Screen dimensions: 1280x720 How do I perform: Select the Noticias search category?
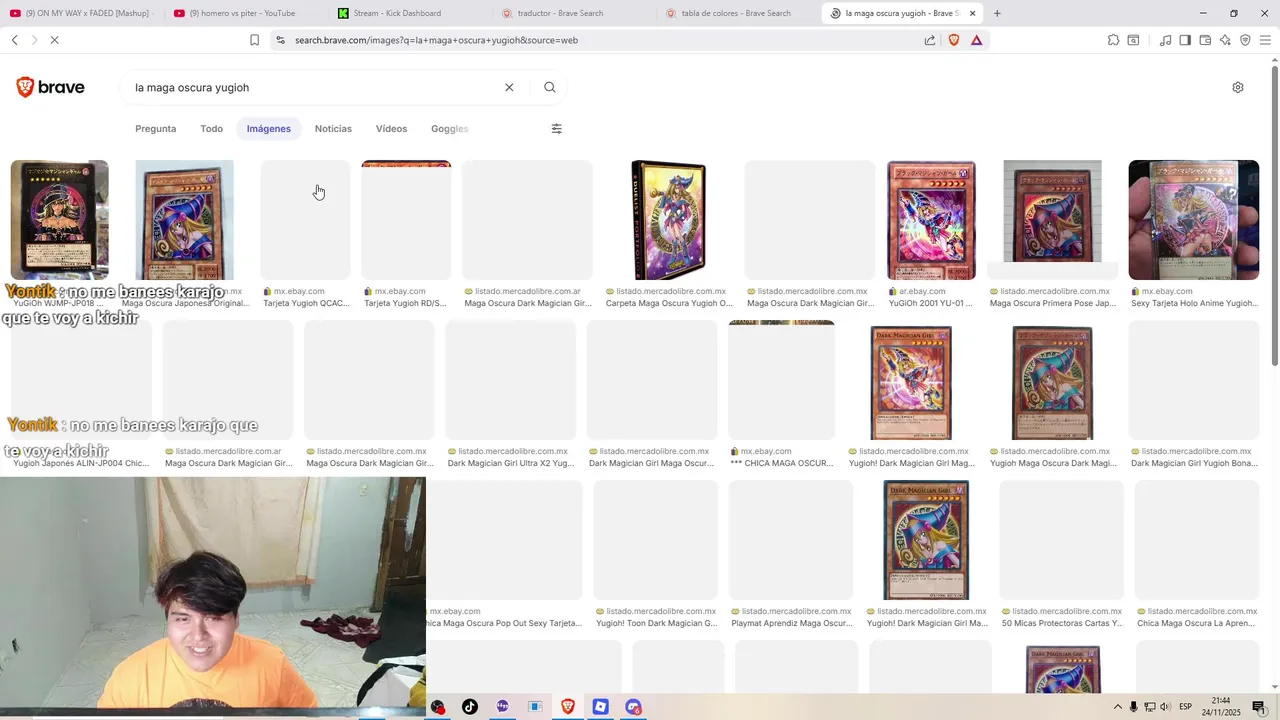[x=333, y=128]
